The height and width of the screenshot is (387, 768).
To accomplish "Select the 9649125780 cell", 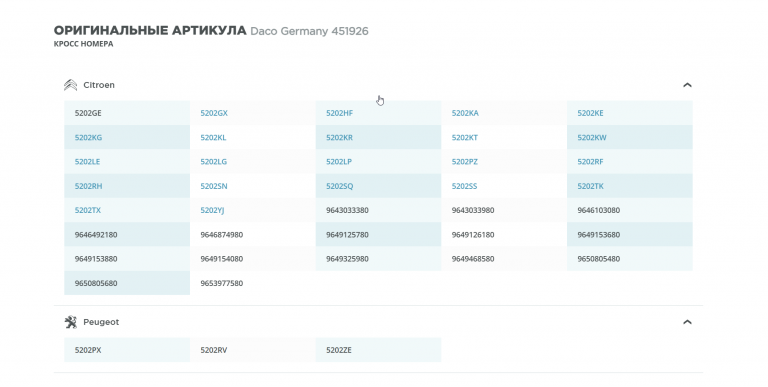I will (x=378, y=235).
